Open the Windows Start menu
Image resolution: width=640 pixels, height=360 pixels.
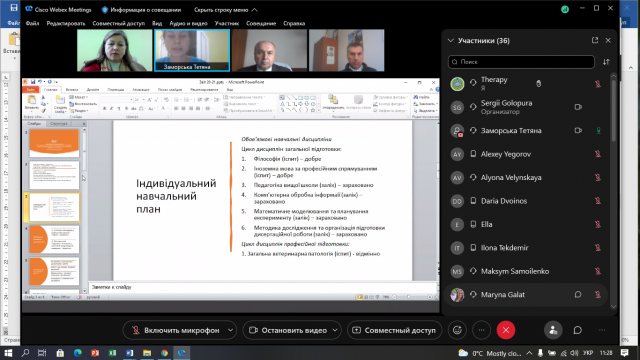tap(8, 353)
